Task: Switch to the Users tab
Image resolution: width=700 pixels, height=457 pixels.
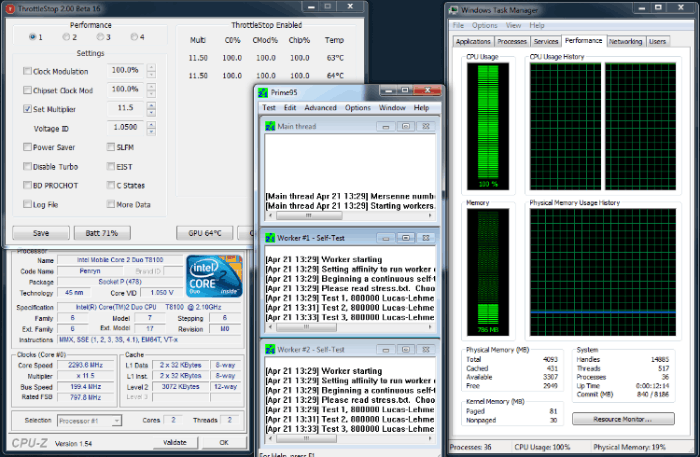Action: [657, 41]
